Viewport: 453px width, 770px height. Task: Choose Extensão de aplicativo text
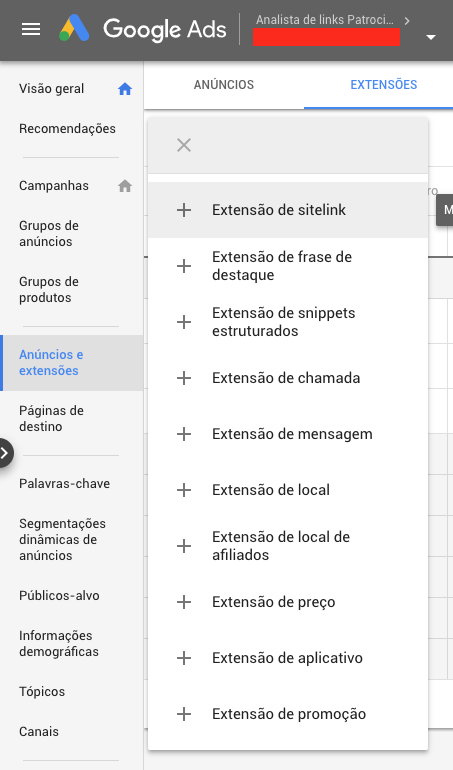[x=287, y=658]
